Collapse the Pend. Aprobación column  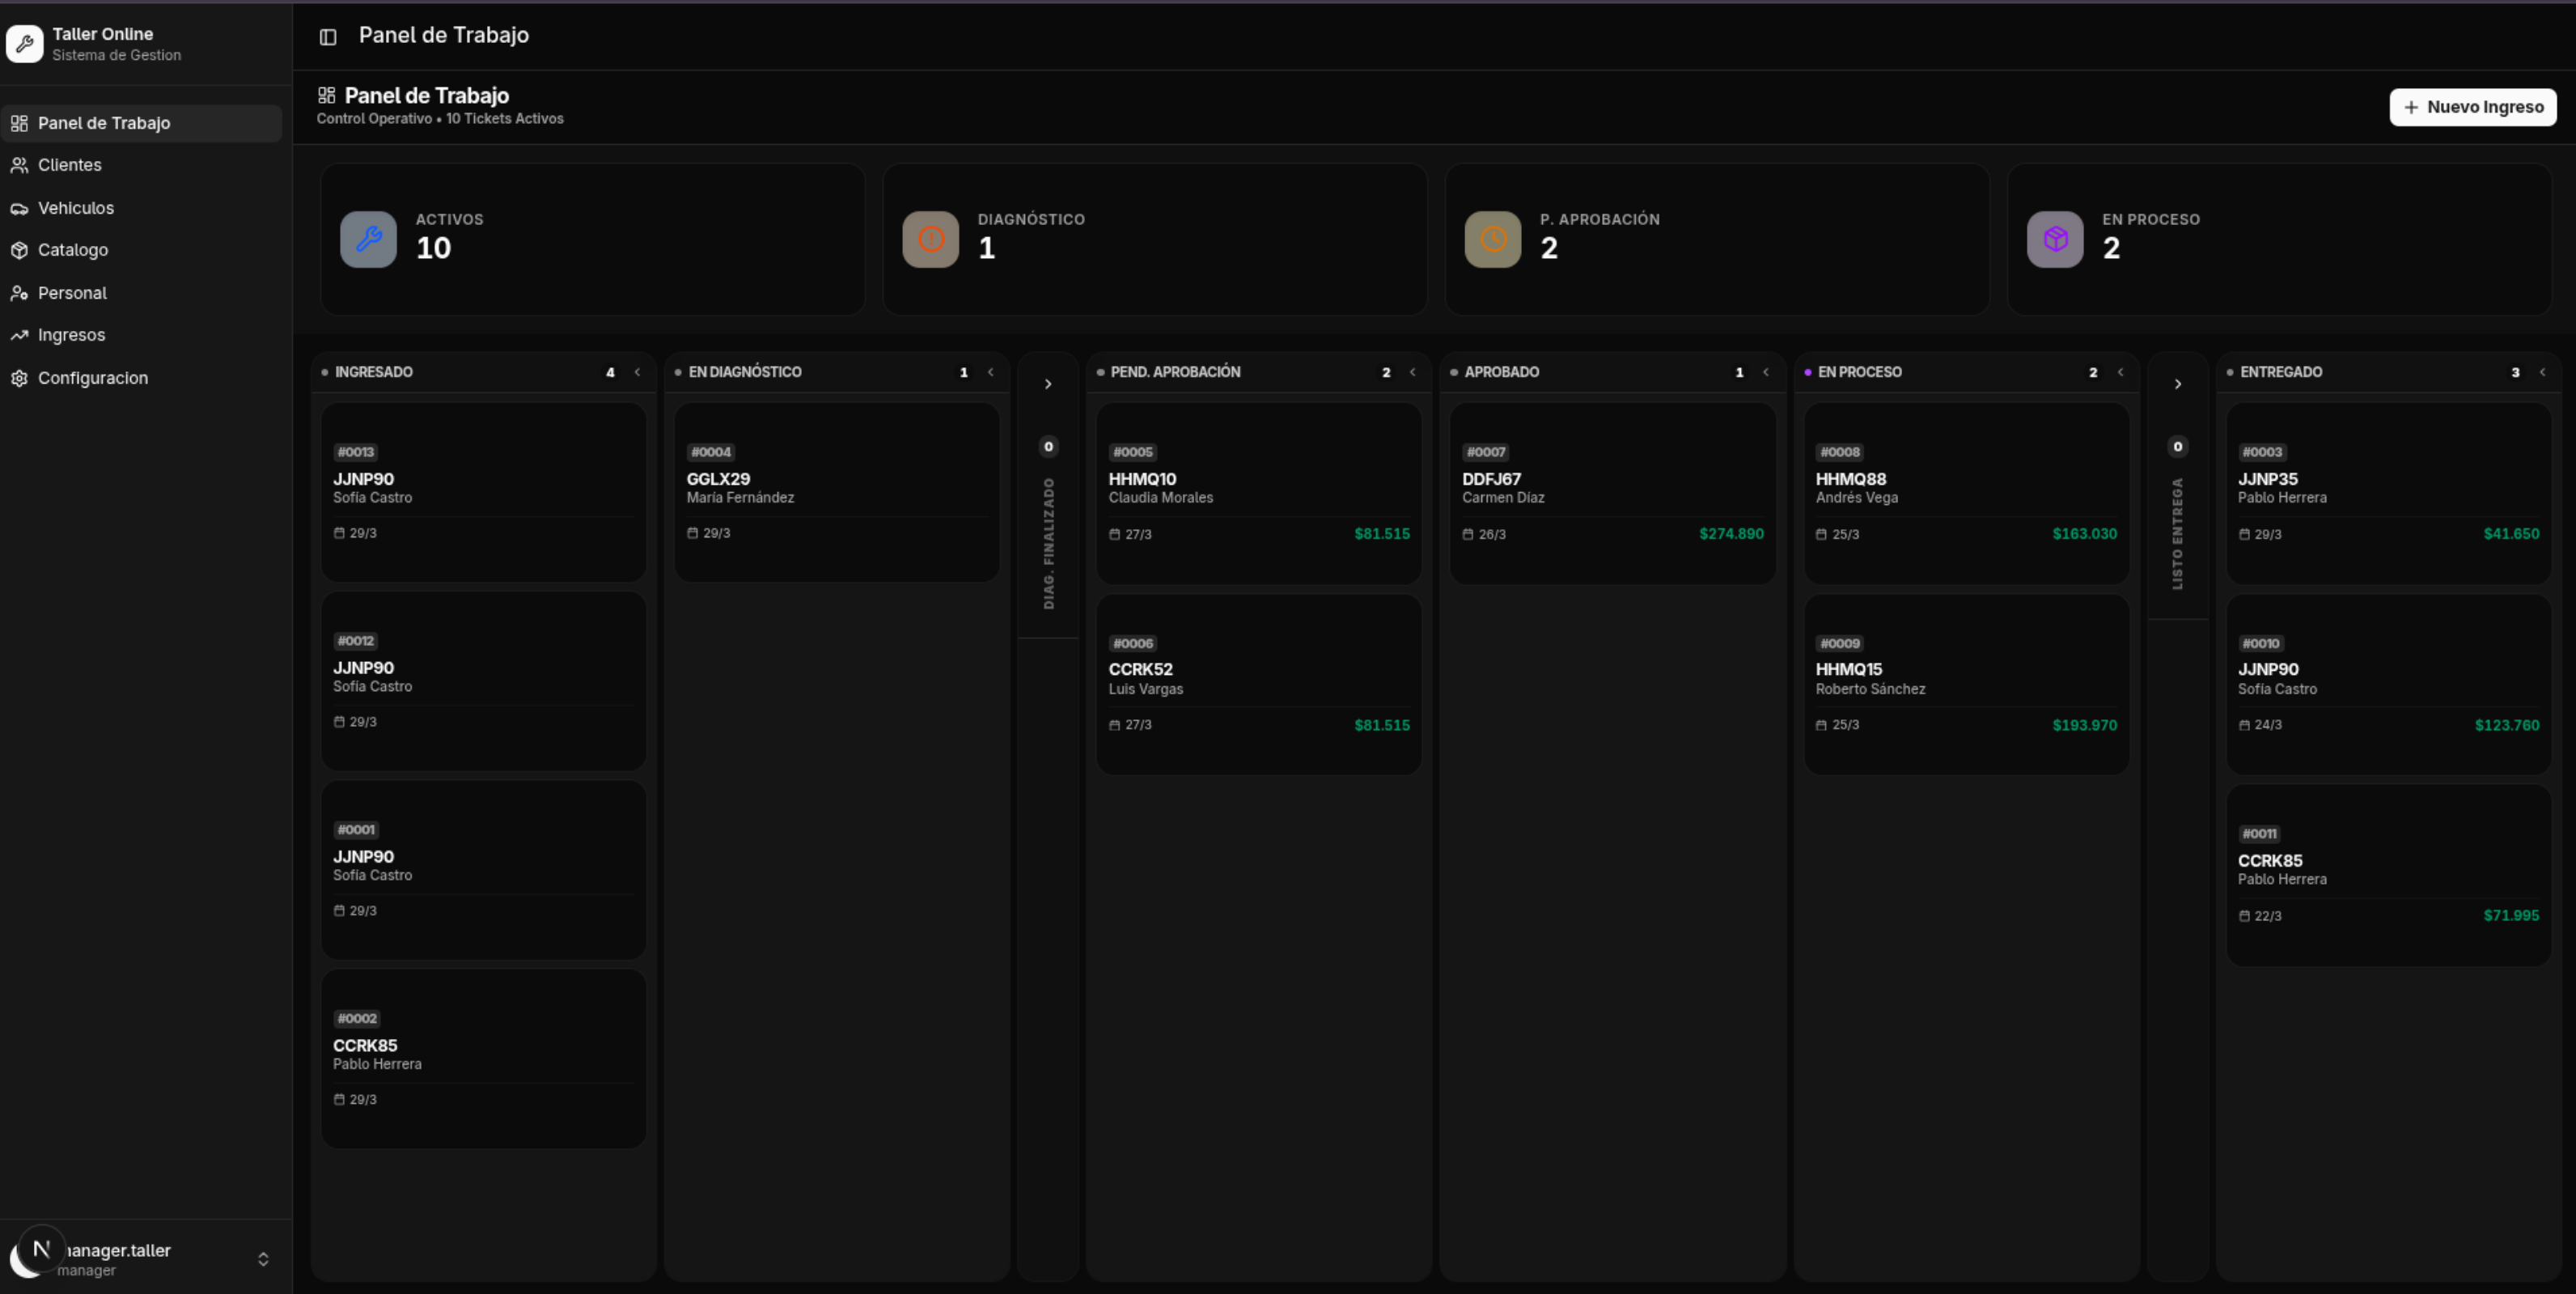pyautogui.click(x=1412, y=372)
